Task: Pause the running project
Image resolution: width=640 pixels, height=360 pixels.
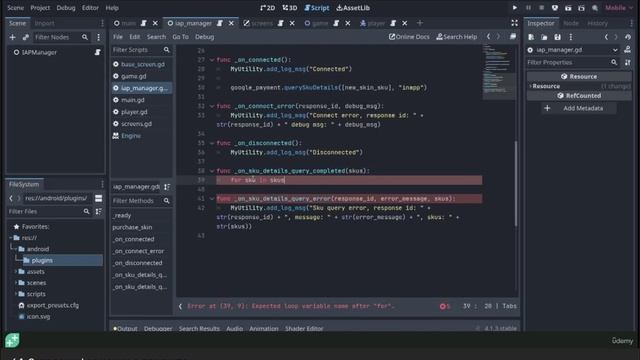Action: coord(528,8)
